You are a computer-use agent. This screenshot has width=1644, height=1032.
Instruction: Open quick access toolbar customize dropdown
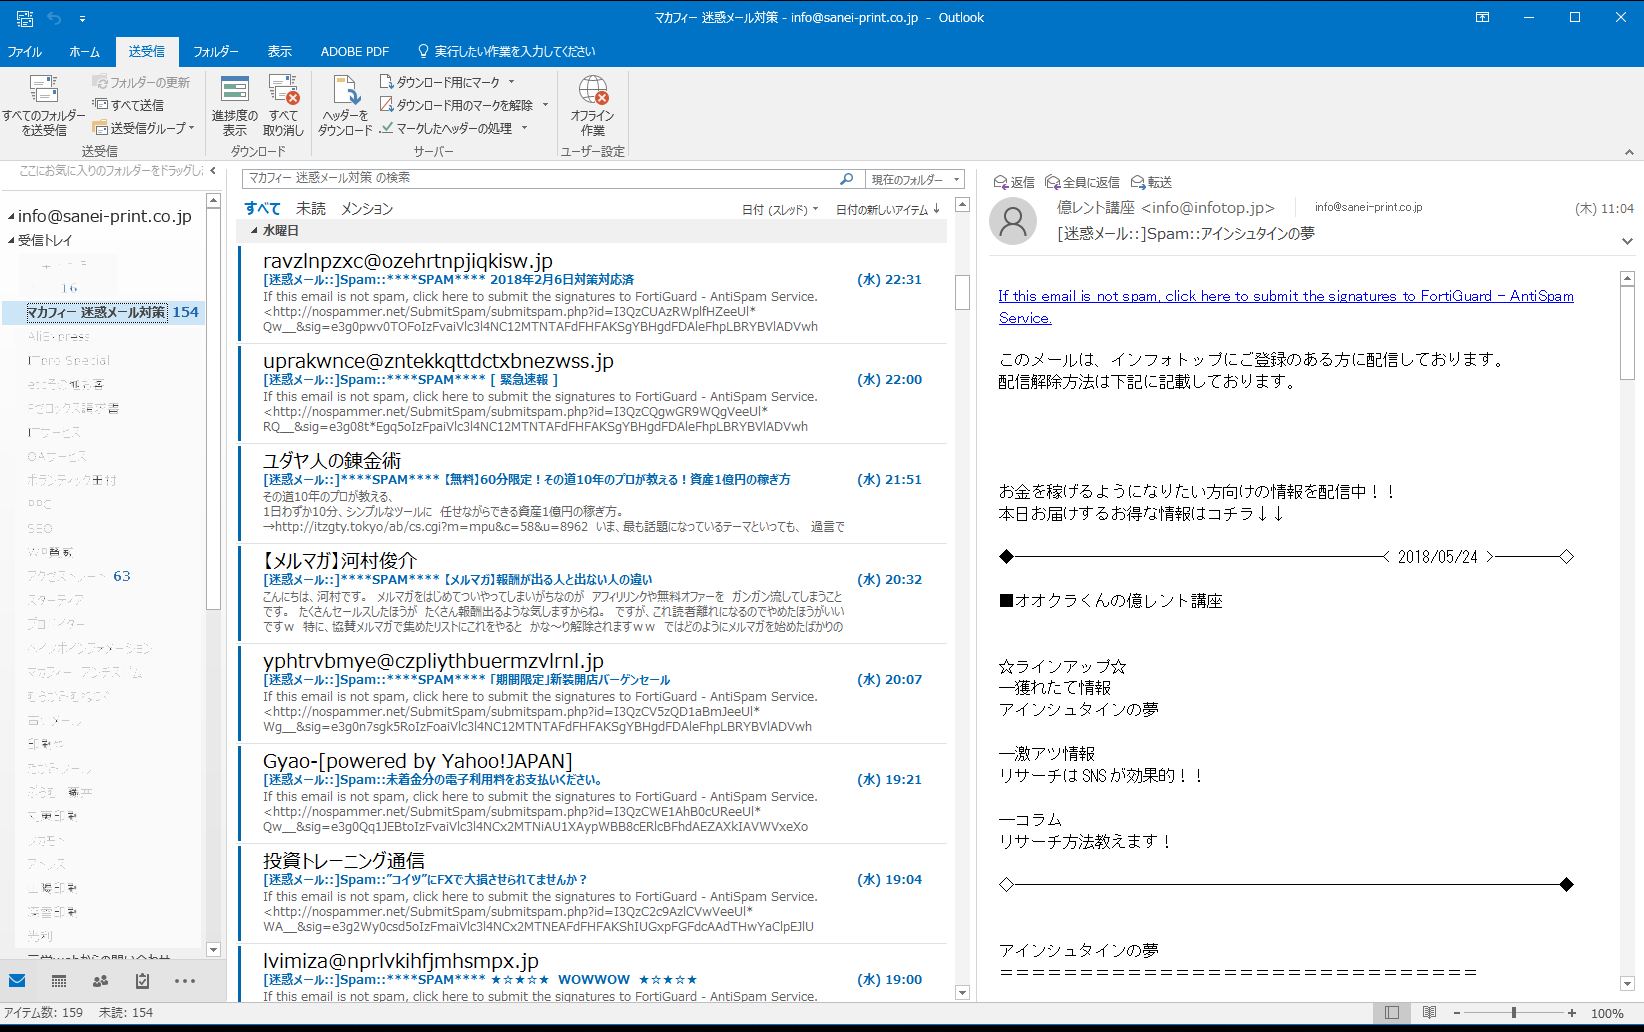tap(82, 18)
